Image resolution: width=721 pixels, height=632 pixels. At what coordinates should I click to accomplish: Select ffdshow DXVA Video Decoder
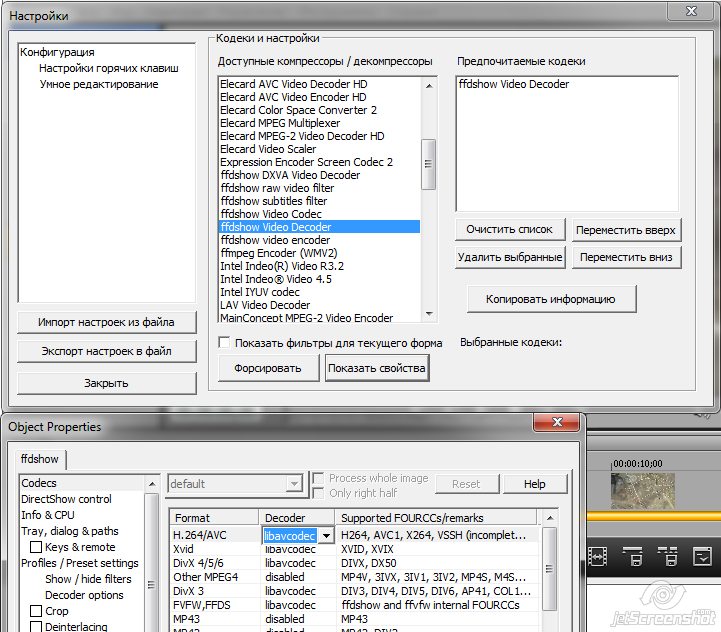click(x=290, y=175)
